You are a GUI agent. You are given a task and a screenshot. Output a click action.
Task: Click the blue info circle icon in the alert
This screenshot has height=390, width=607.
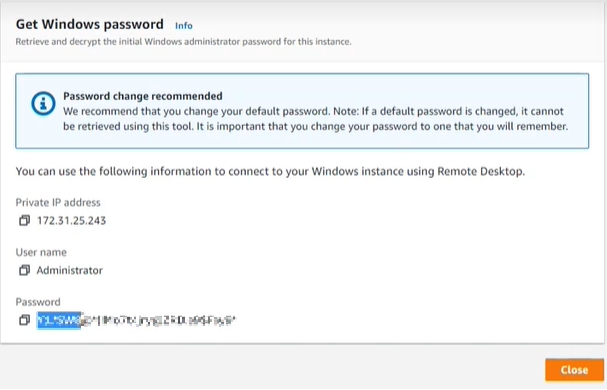point(43,103)
